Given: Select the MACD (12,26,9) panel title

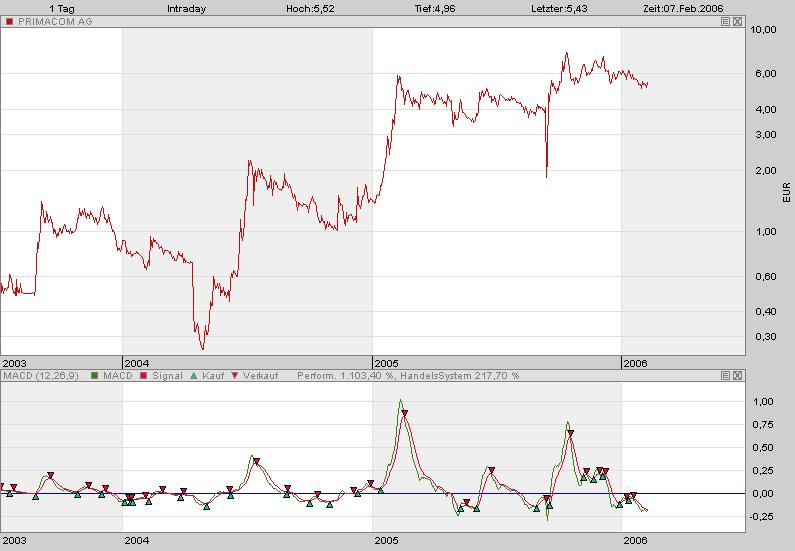Looking at the screenshot, I should point(41,376).
